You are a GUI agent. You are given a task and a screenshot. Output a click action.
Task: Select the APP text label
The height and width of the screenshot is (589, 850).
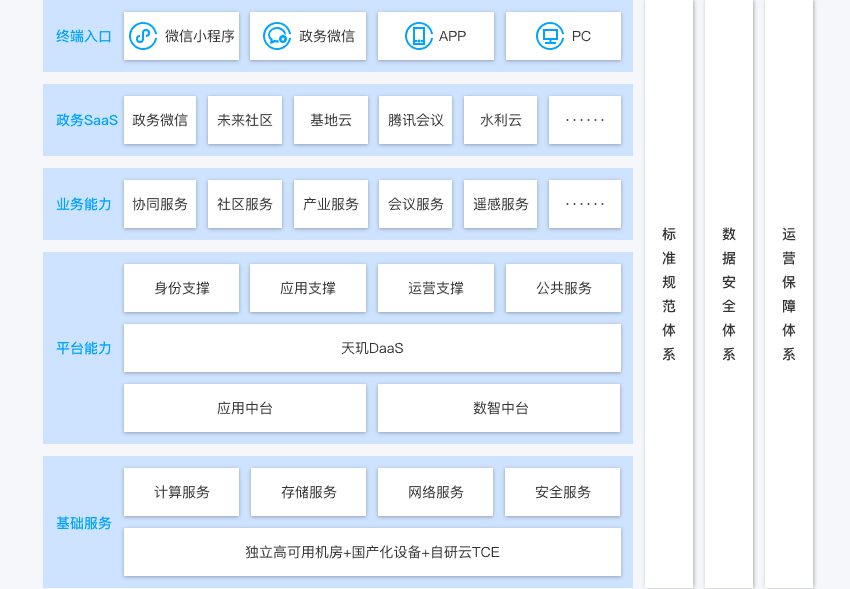(x=453, y=36)
